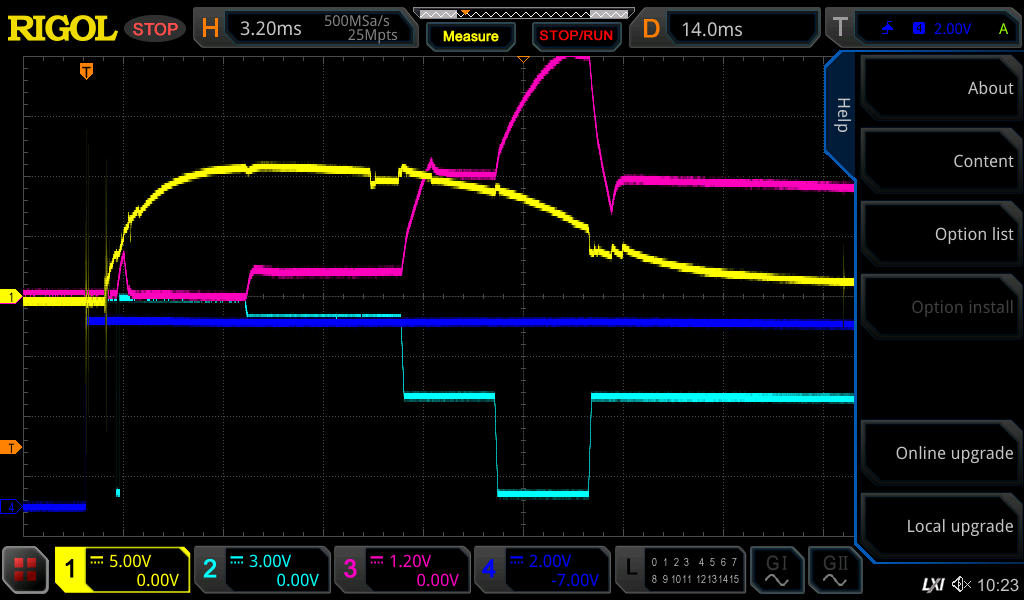Open the red function navigation menu icon
Screen dimensions: 1024x600
click(x=25, y=570)
